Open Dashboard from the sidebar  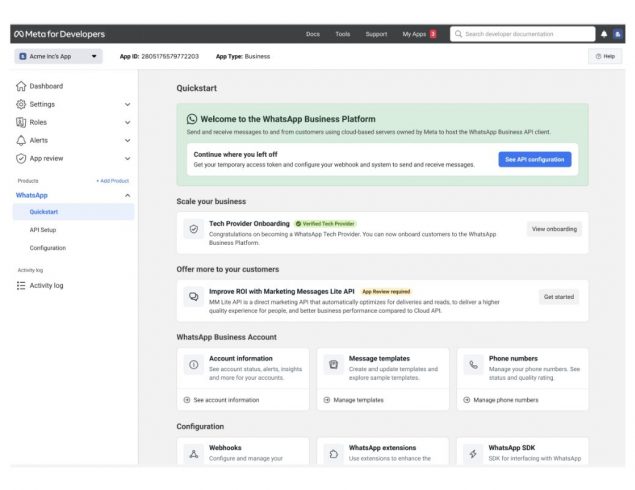tap(46, 86)
